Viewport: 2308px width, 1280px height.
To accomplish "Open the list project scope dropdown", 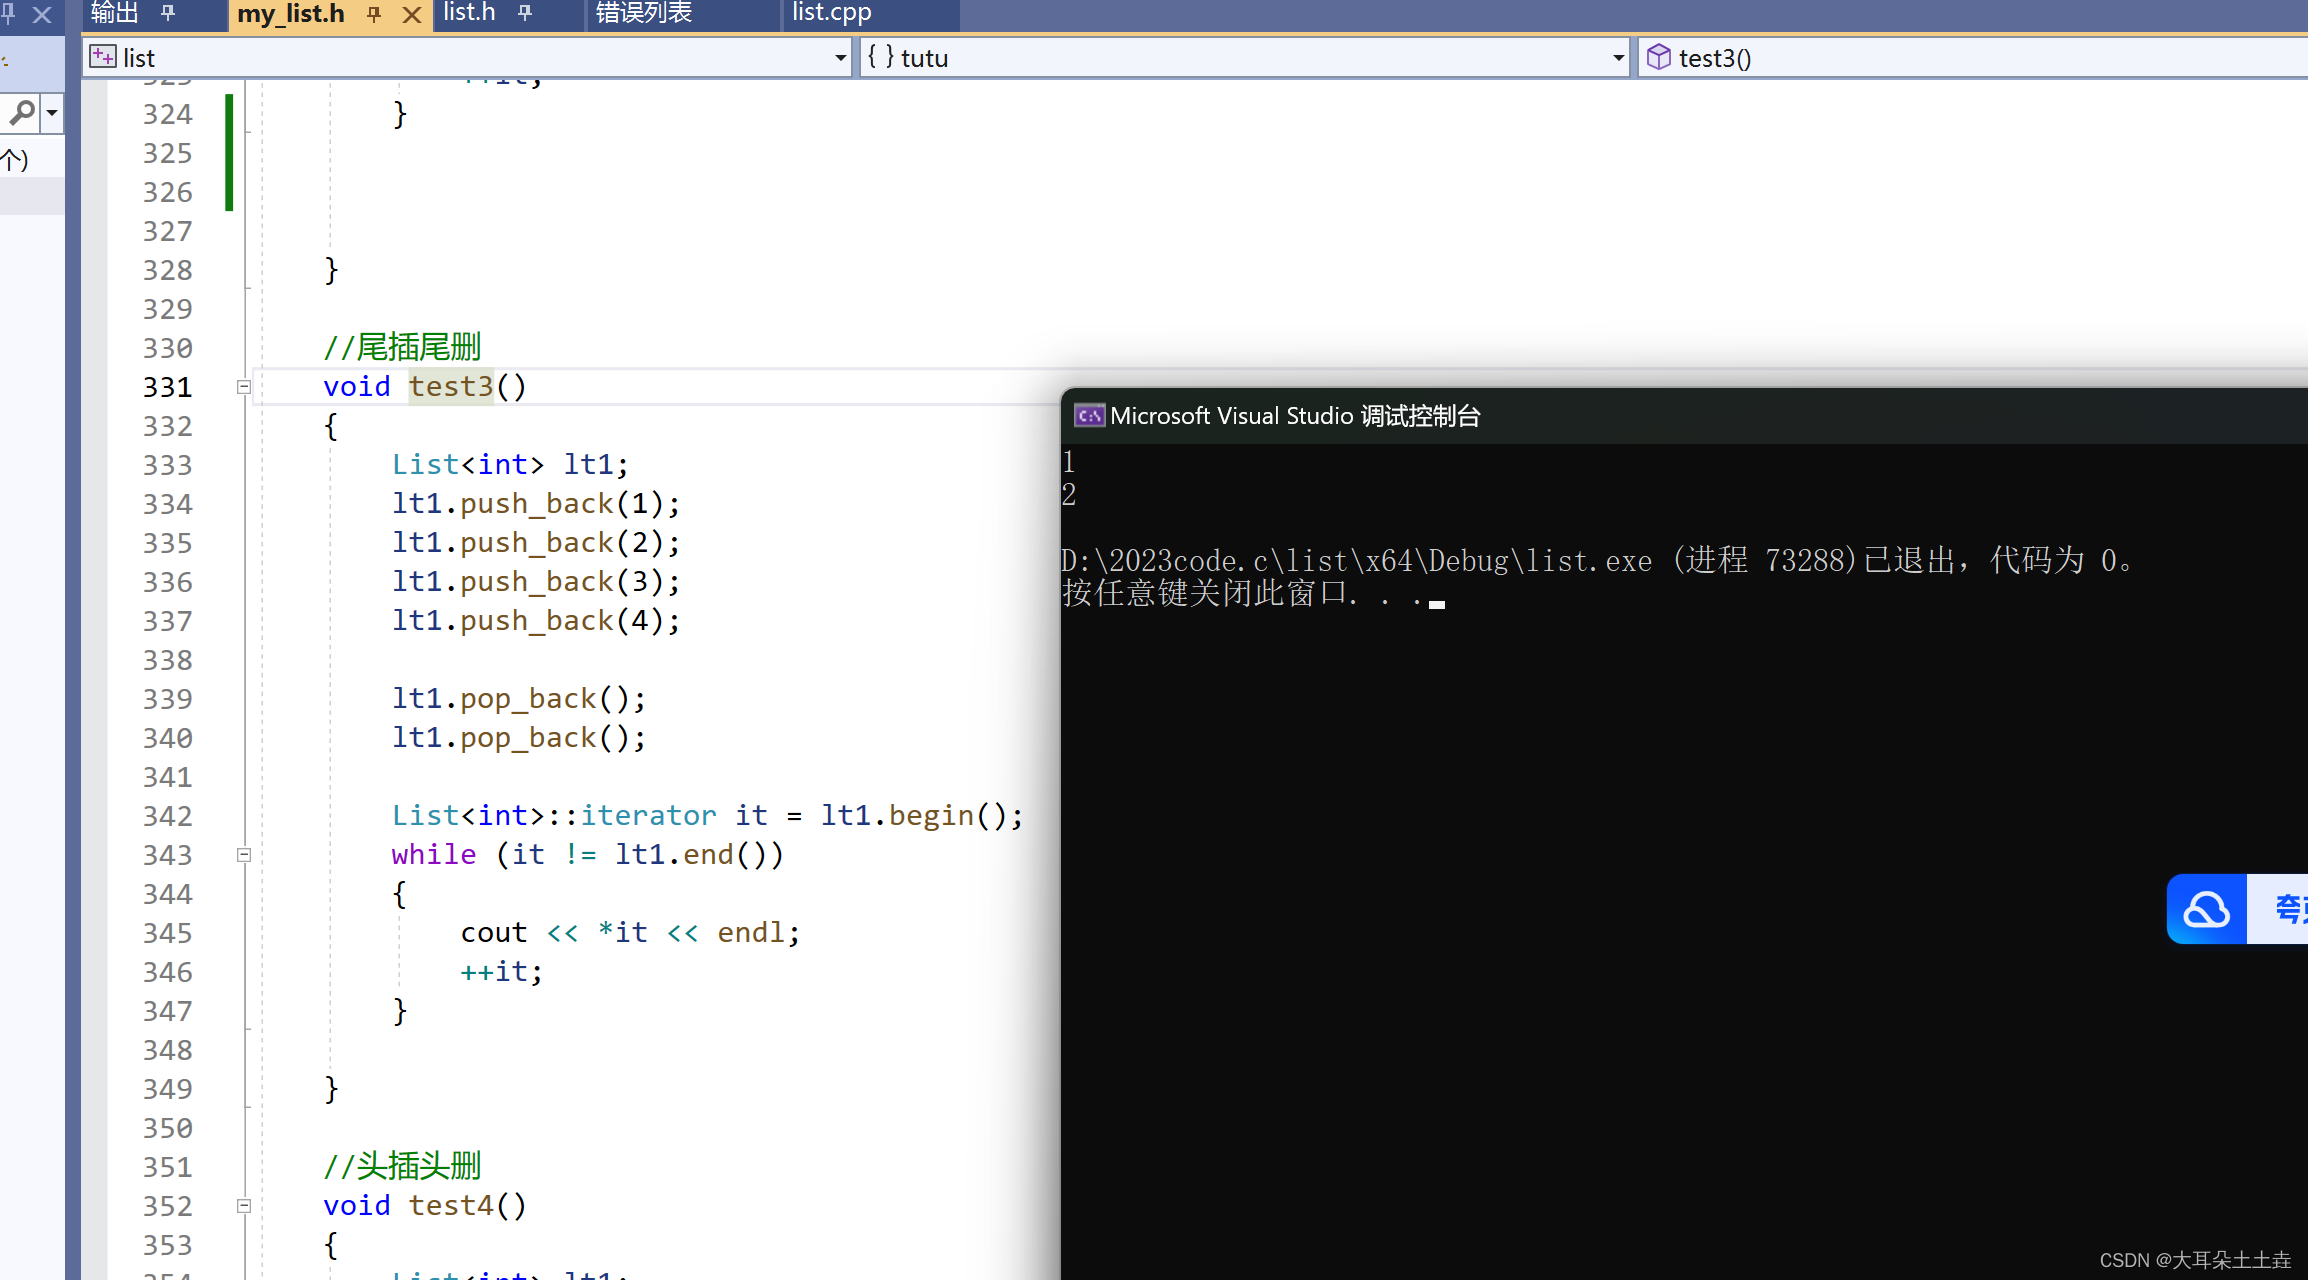I will (x=467, y=58).
